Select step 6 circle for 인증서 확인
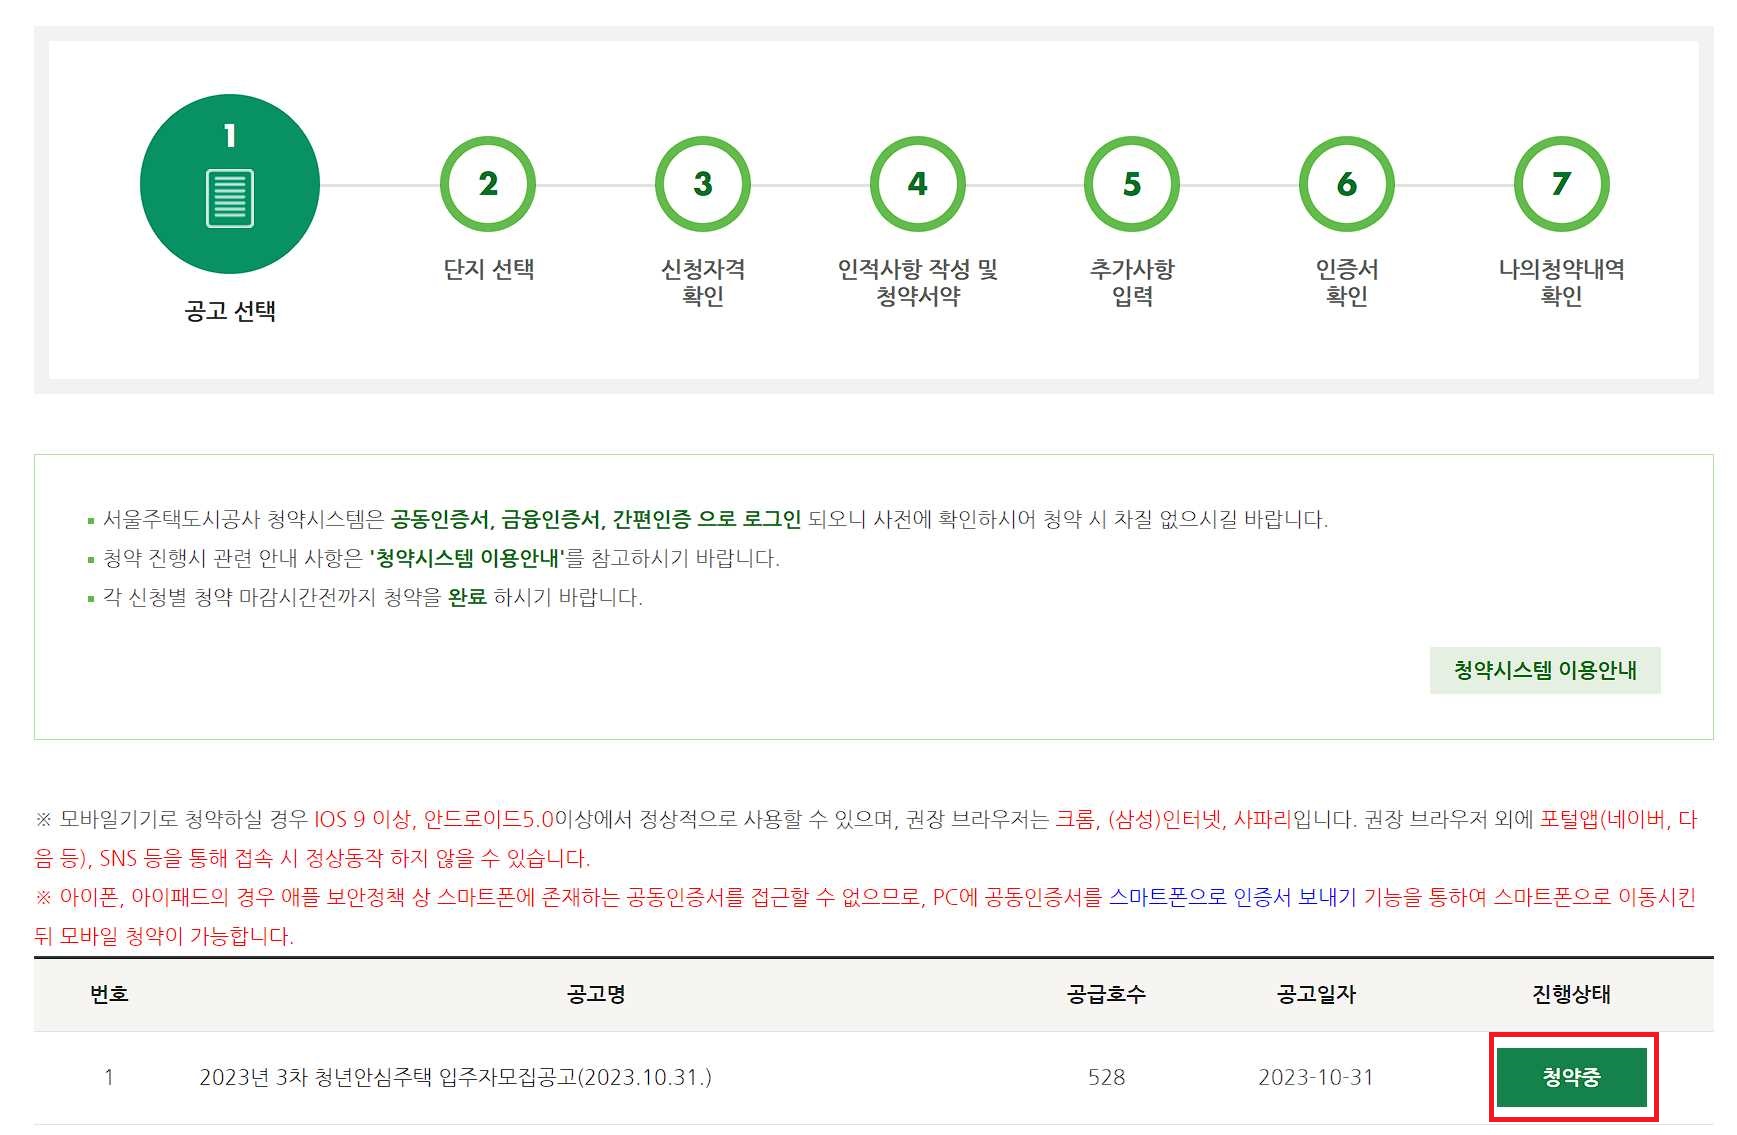 tap(1347, 184)
